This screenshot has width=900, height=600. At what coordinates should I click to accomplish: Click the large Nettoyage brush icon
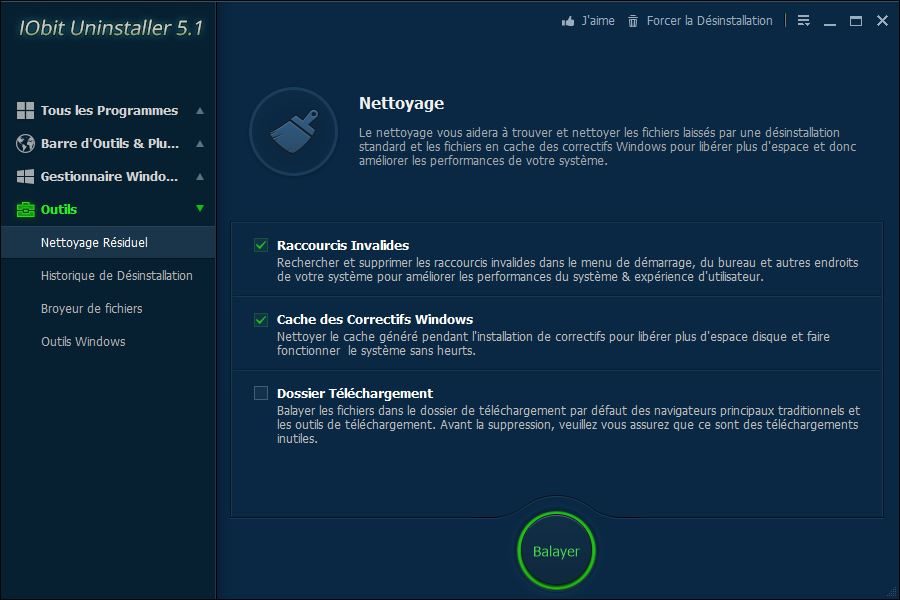pyautogui.click(x=293, y=131)
